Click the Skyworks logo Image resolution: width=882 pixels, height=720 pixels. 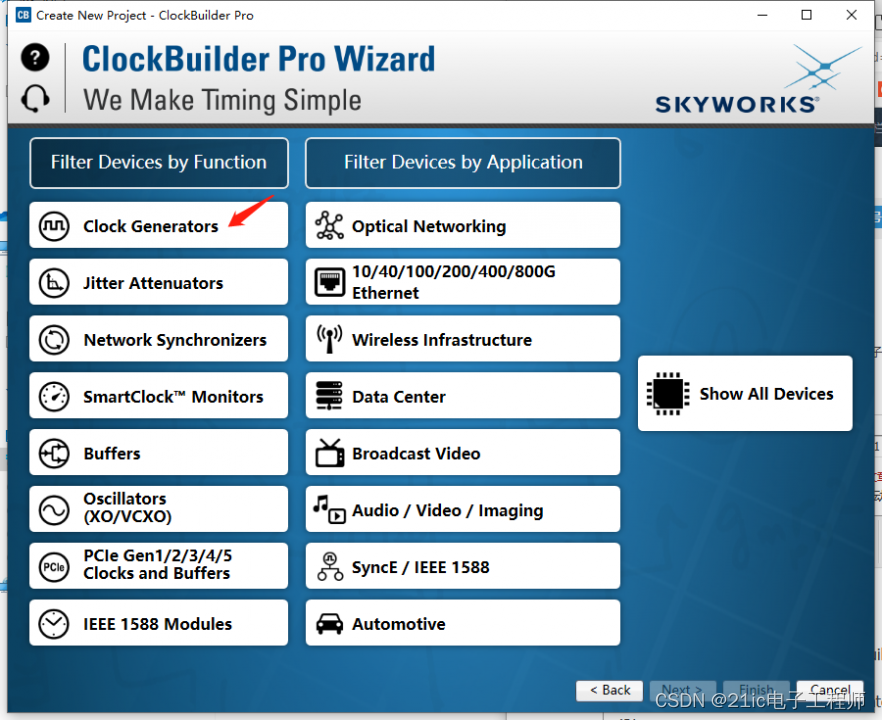[759, 80]
